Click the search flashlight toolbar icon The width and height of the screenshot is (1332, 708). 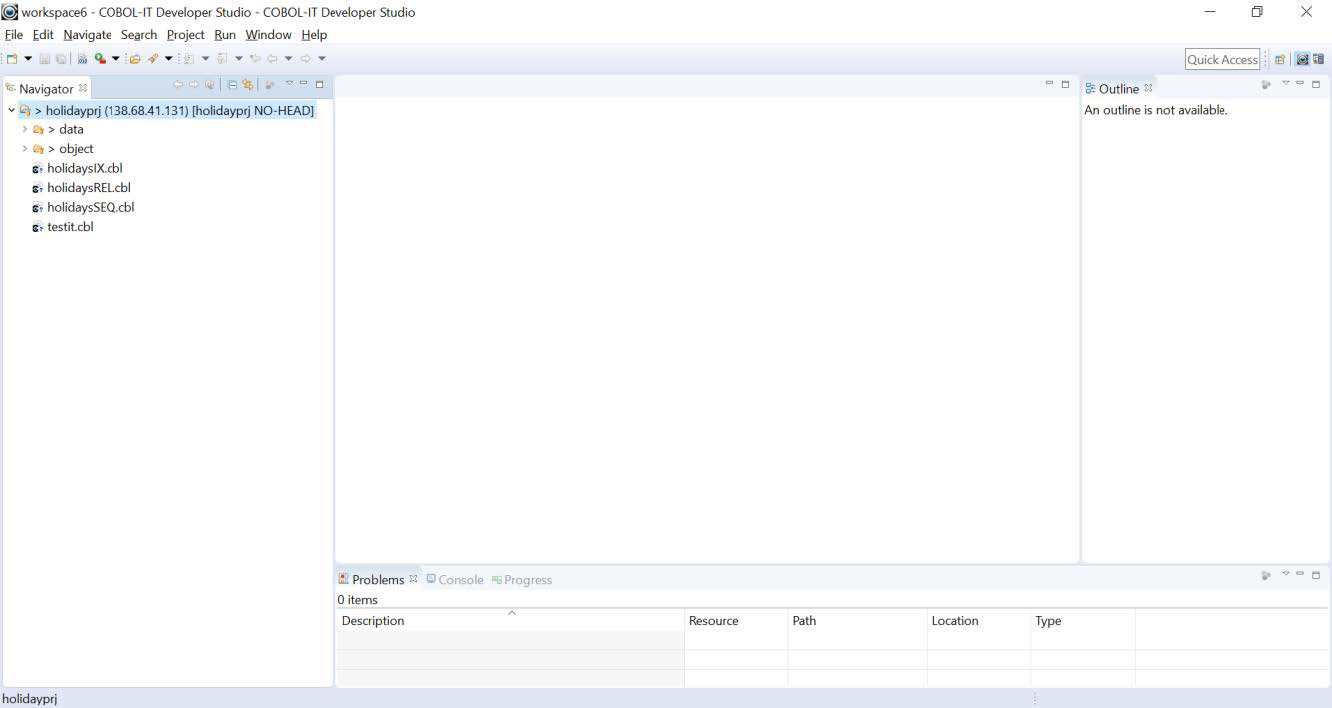153,59
